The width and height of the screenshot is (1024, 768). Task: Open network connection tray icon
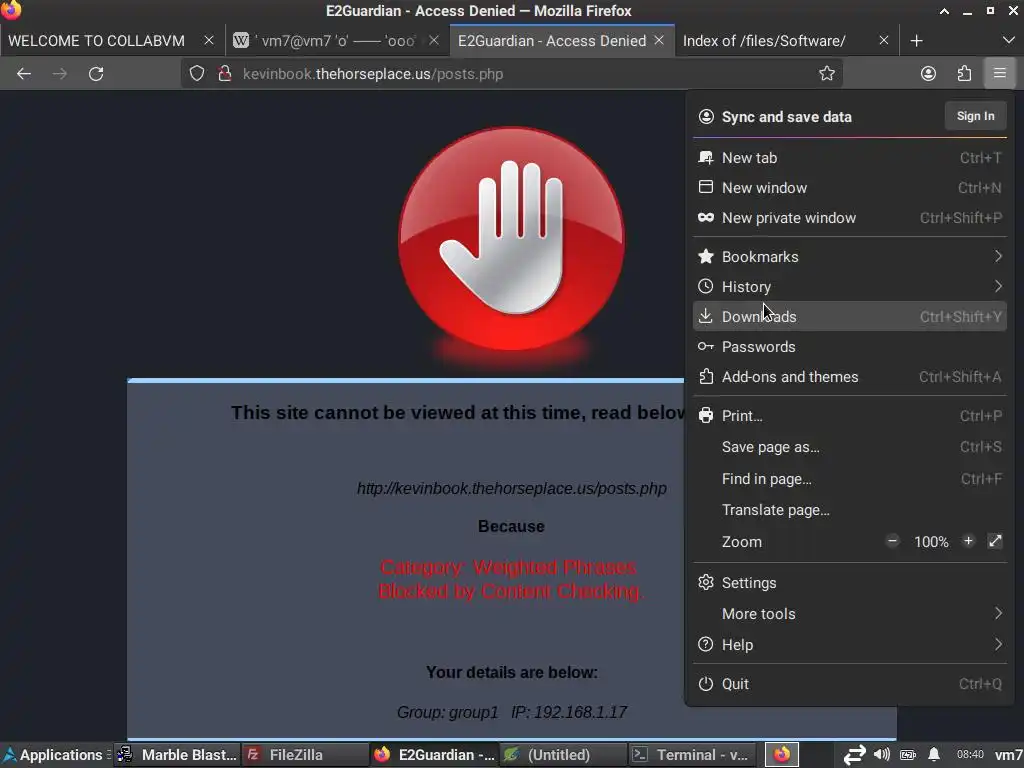[x=854, y=755]
